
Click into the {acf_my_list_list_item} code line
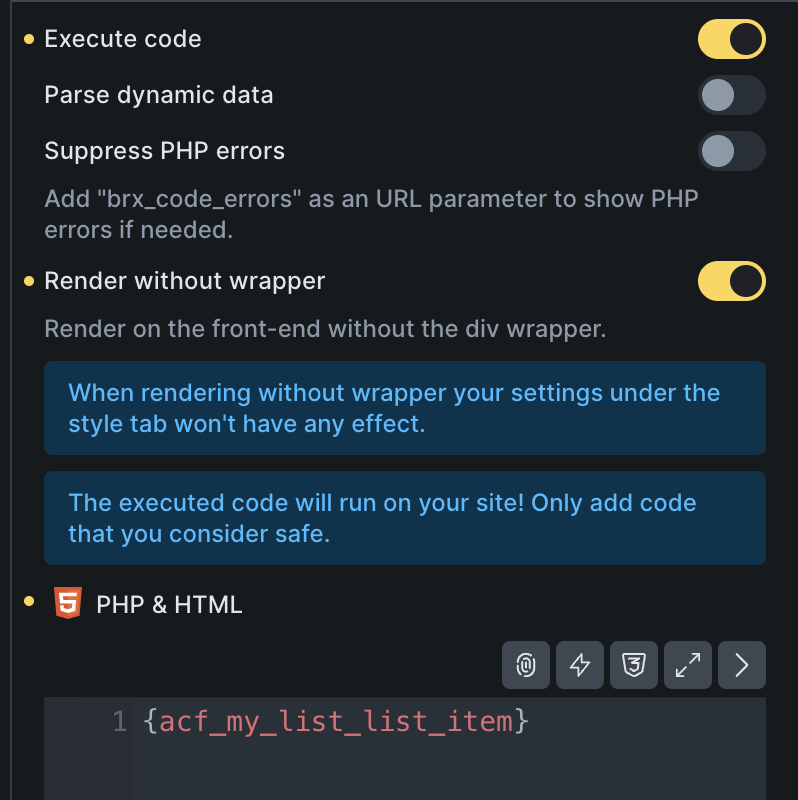pos(336,721)
